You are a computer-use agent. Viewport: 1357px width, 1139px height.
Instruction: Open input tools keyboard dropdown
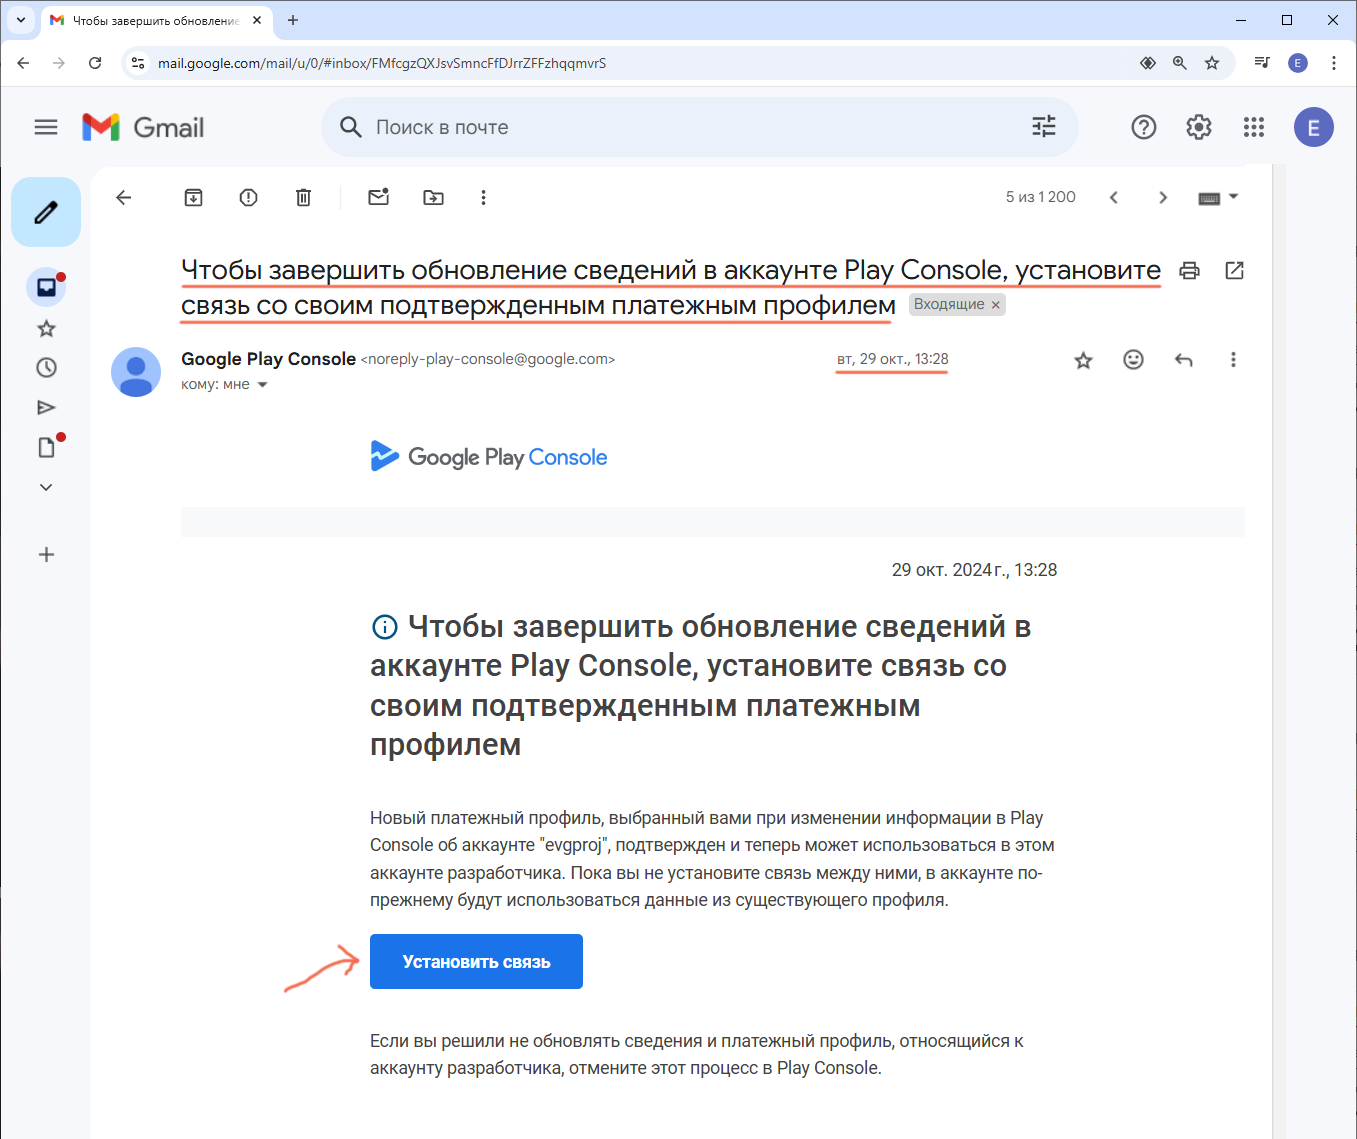click(1218, 197)
